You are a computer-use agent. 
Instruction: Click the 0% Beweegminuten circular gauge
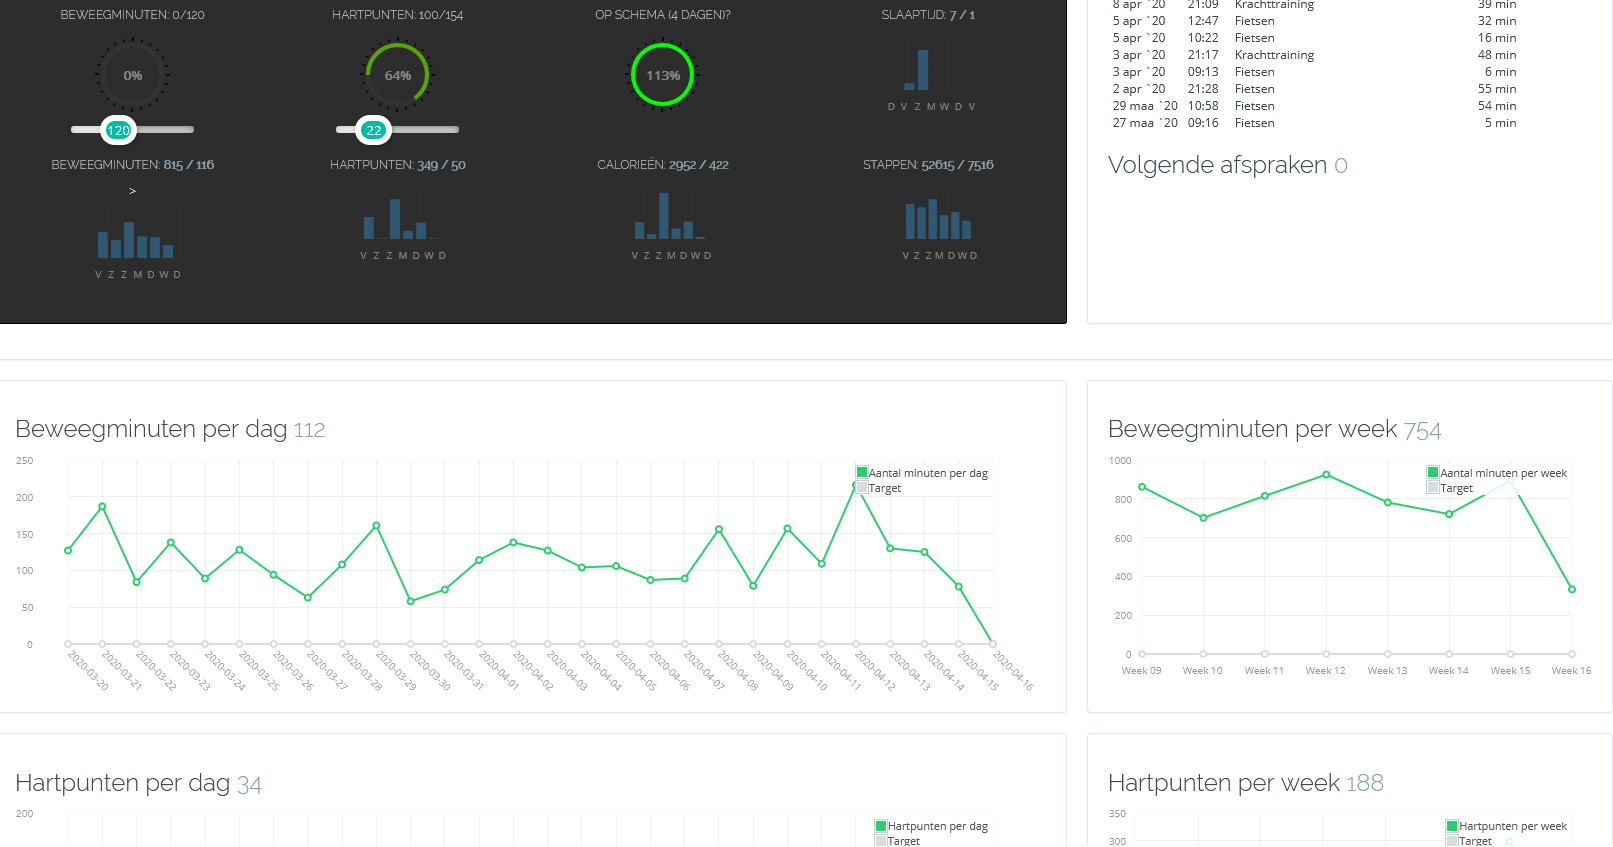tap(133, 75)
